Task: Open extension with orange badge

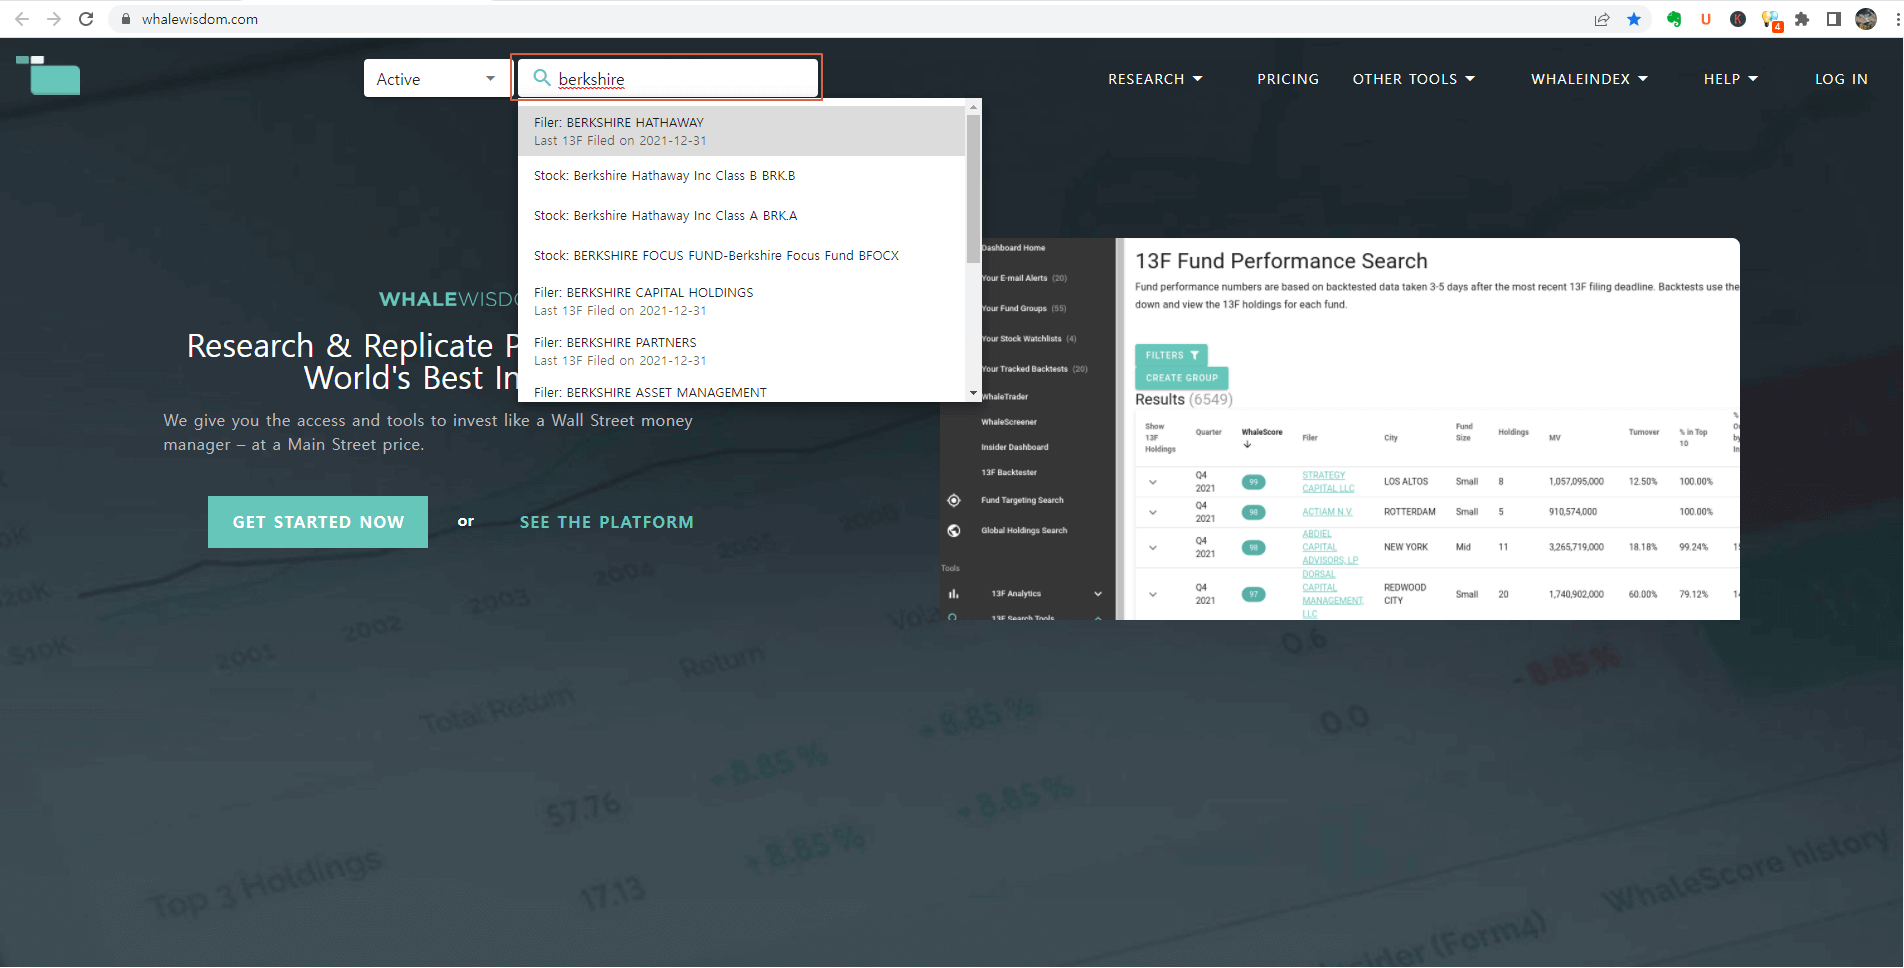Action: 1771,20
